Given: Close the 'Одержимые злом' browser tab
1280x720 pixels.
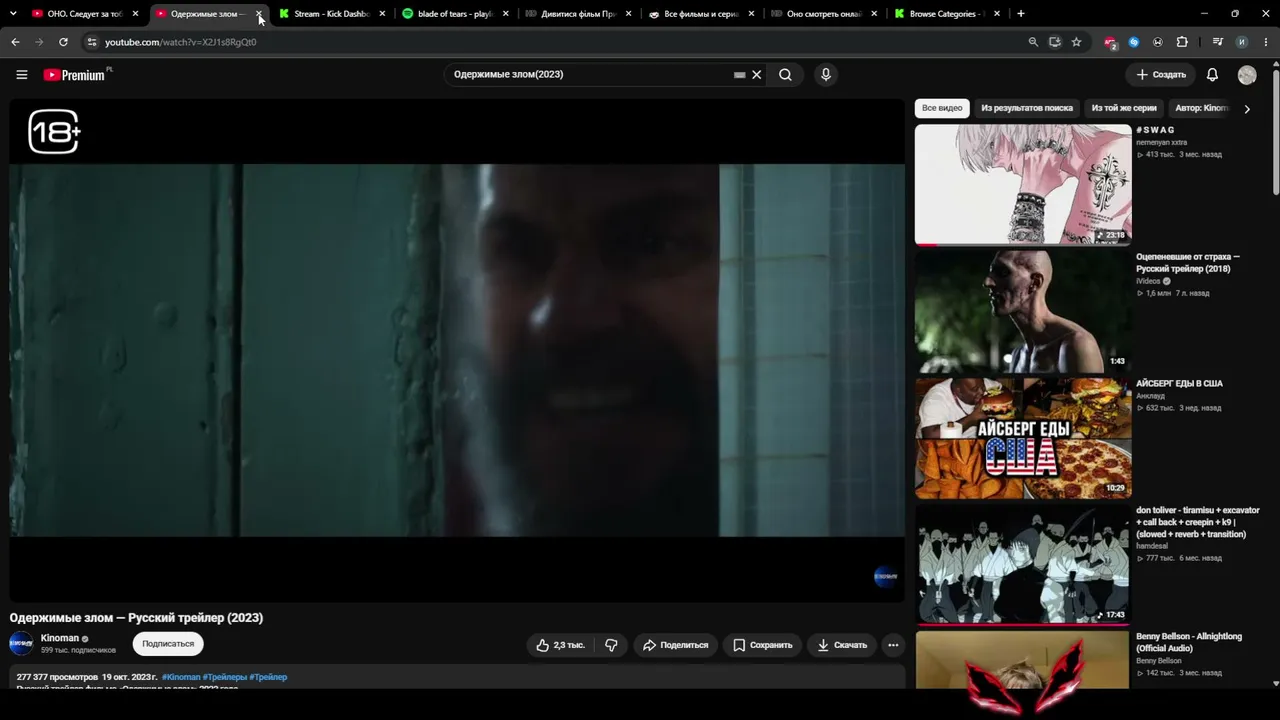Looking at the screenshot, I should click(259, 14).
